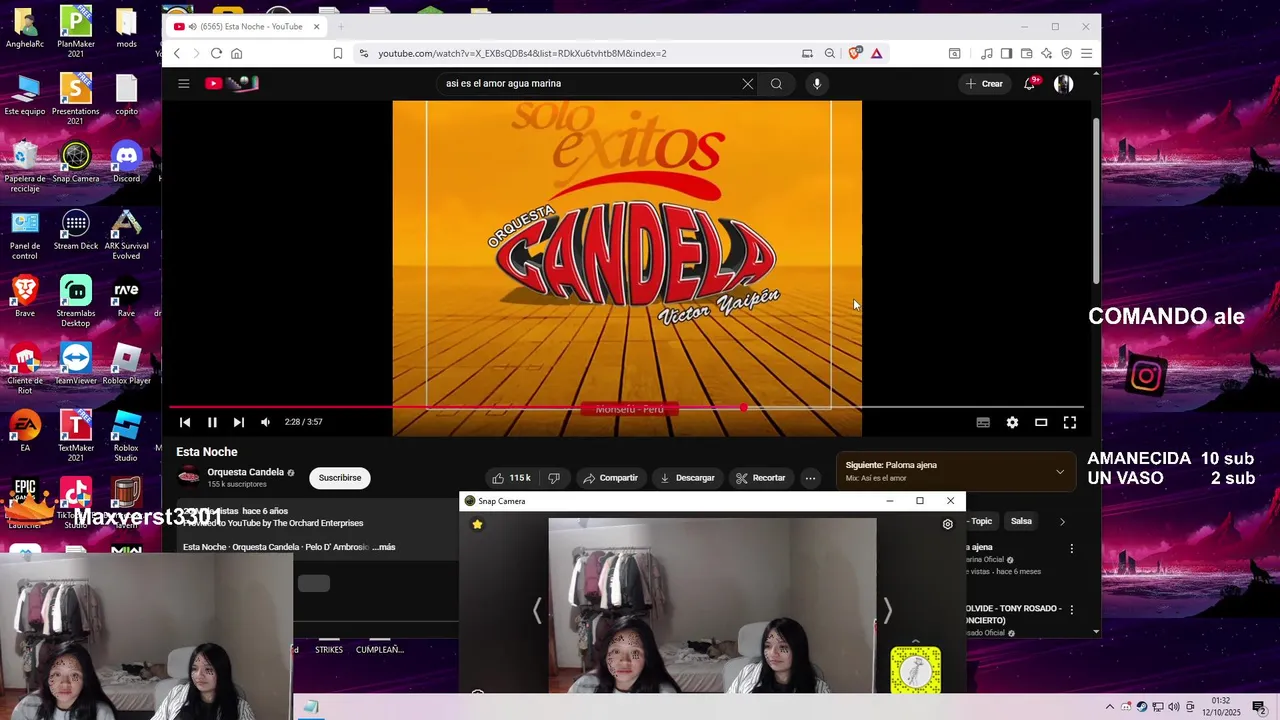
Task: Expand description with ...más
Action: coord(384,547)
